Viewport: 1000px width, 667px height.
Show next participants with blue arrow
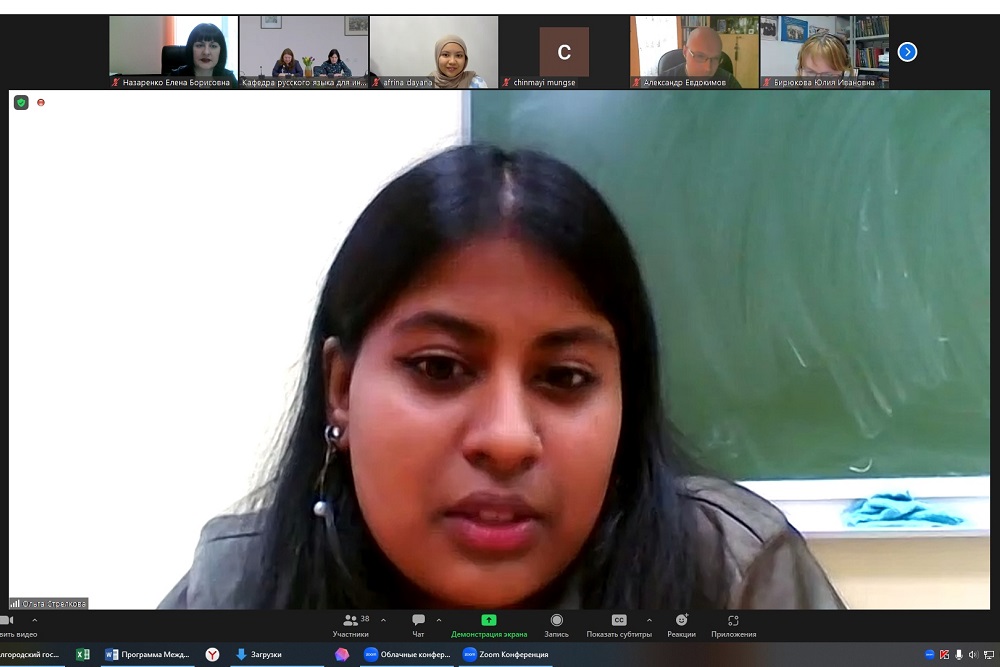[907, 52]
